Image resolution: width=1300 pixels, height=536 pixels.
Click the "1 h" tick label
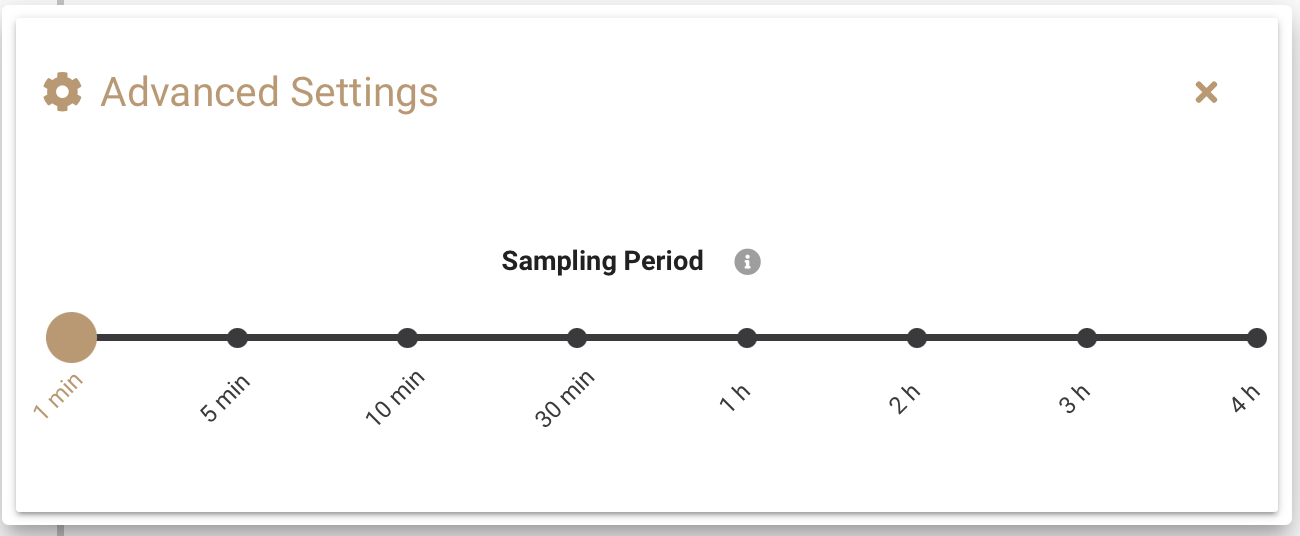coord(734,397)
